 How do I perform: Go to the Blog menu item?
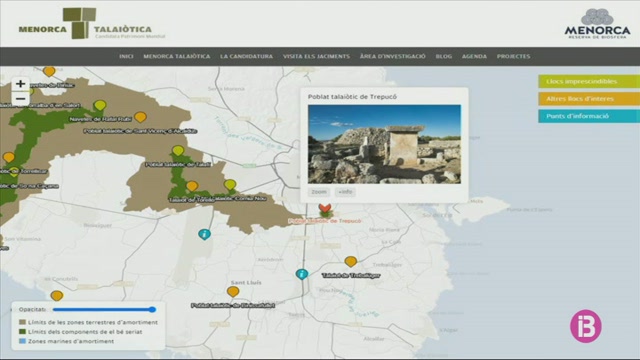(444, 56)
